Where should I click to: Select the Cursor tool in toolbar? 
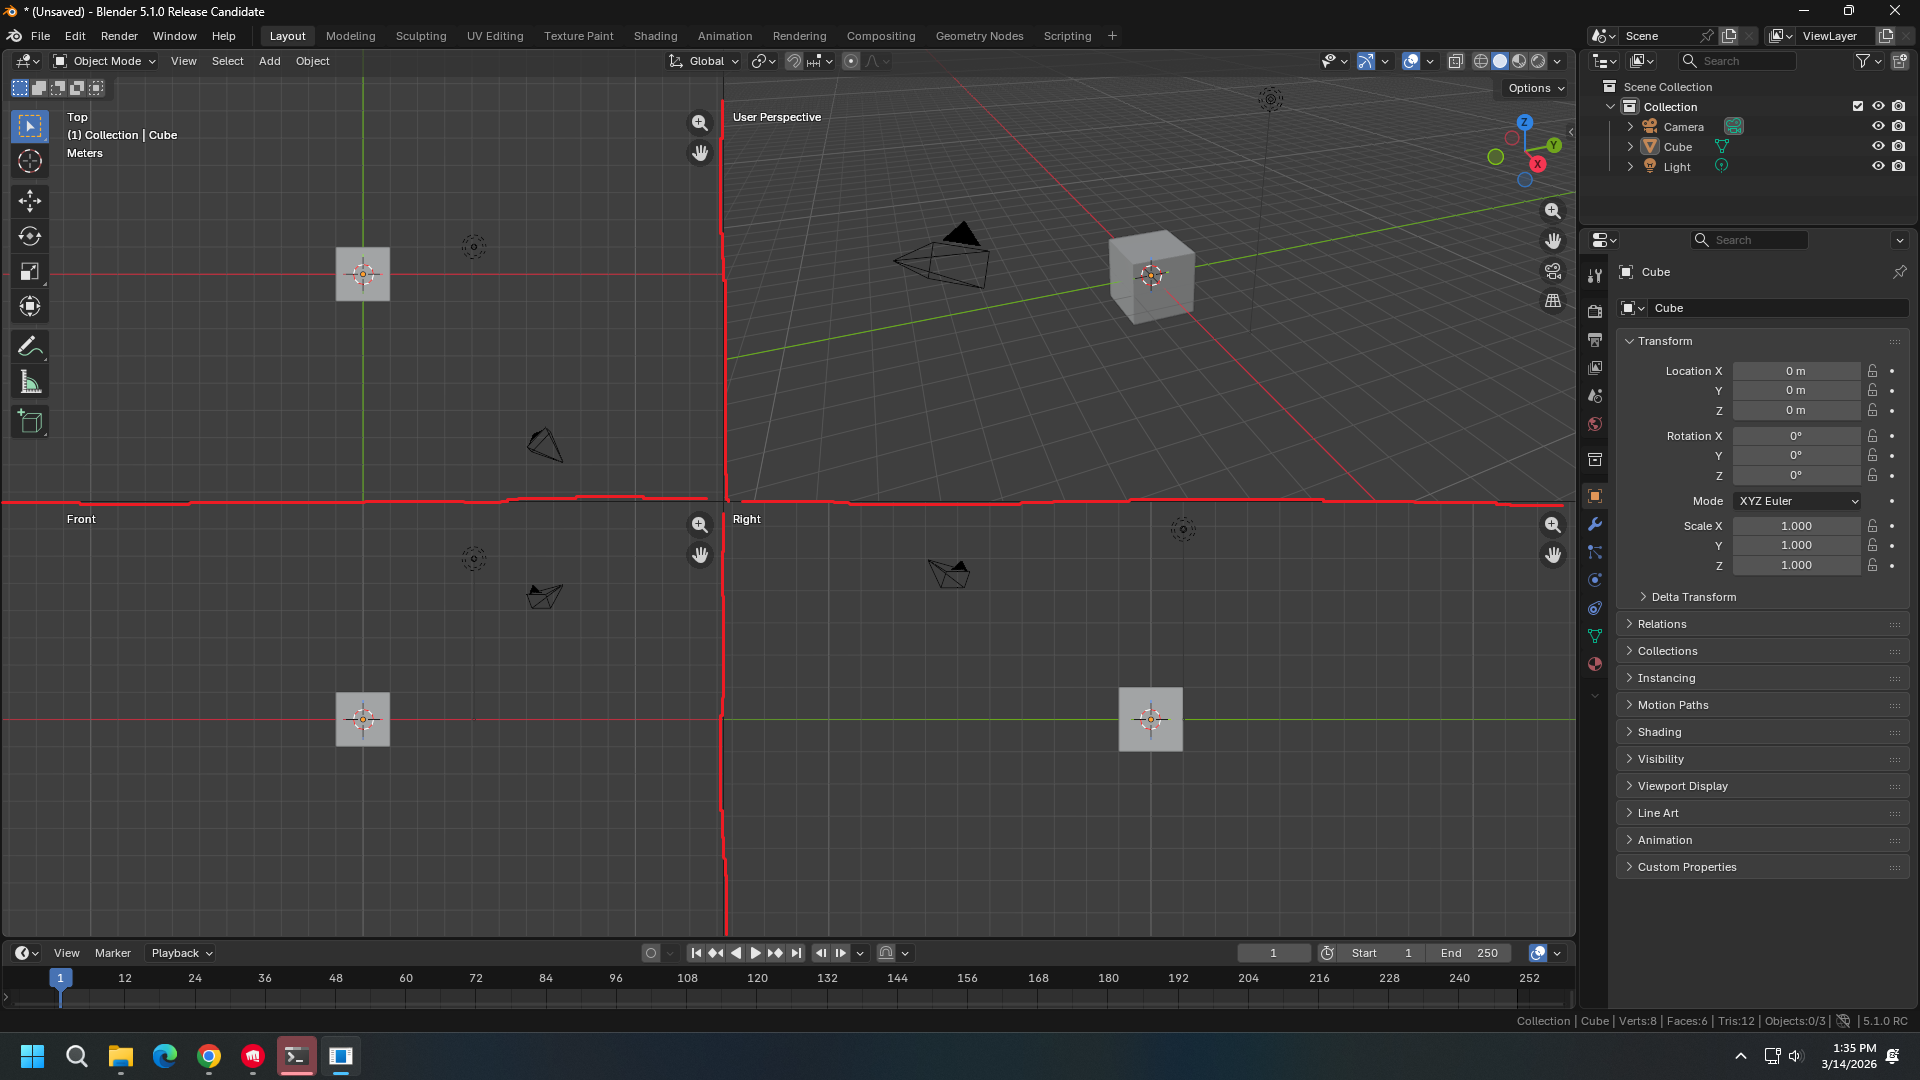tap(30, 161)
